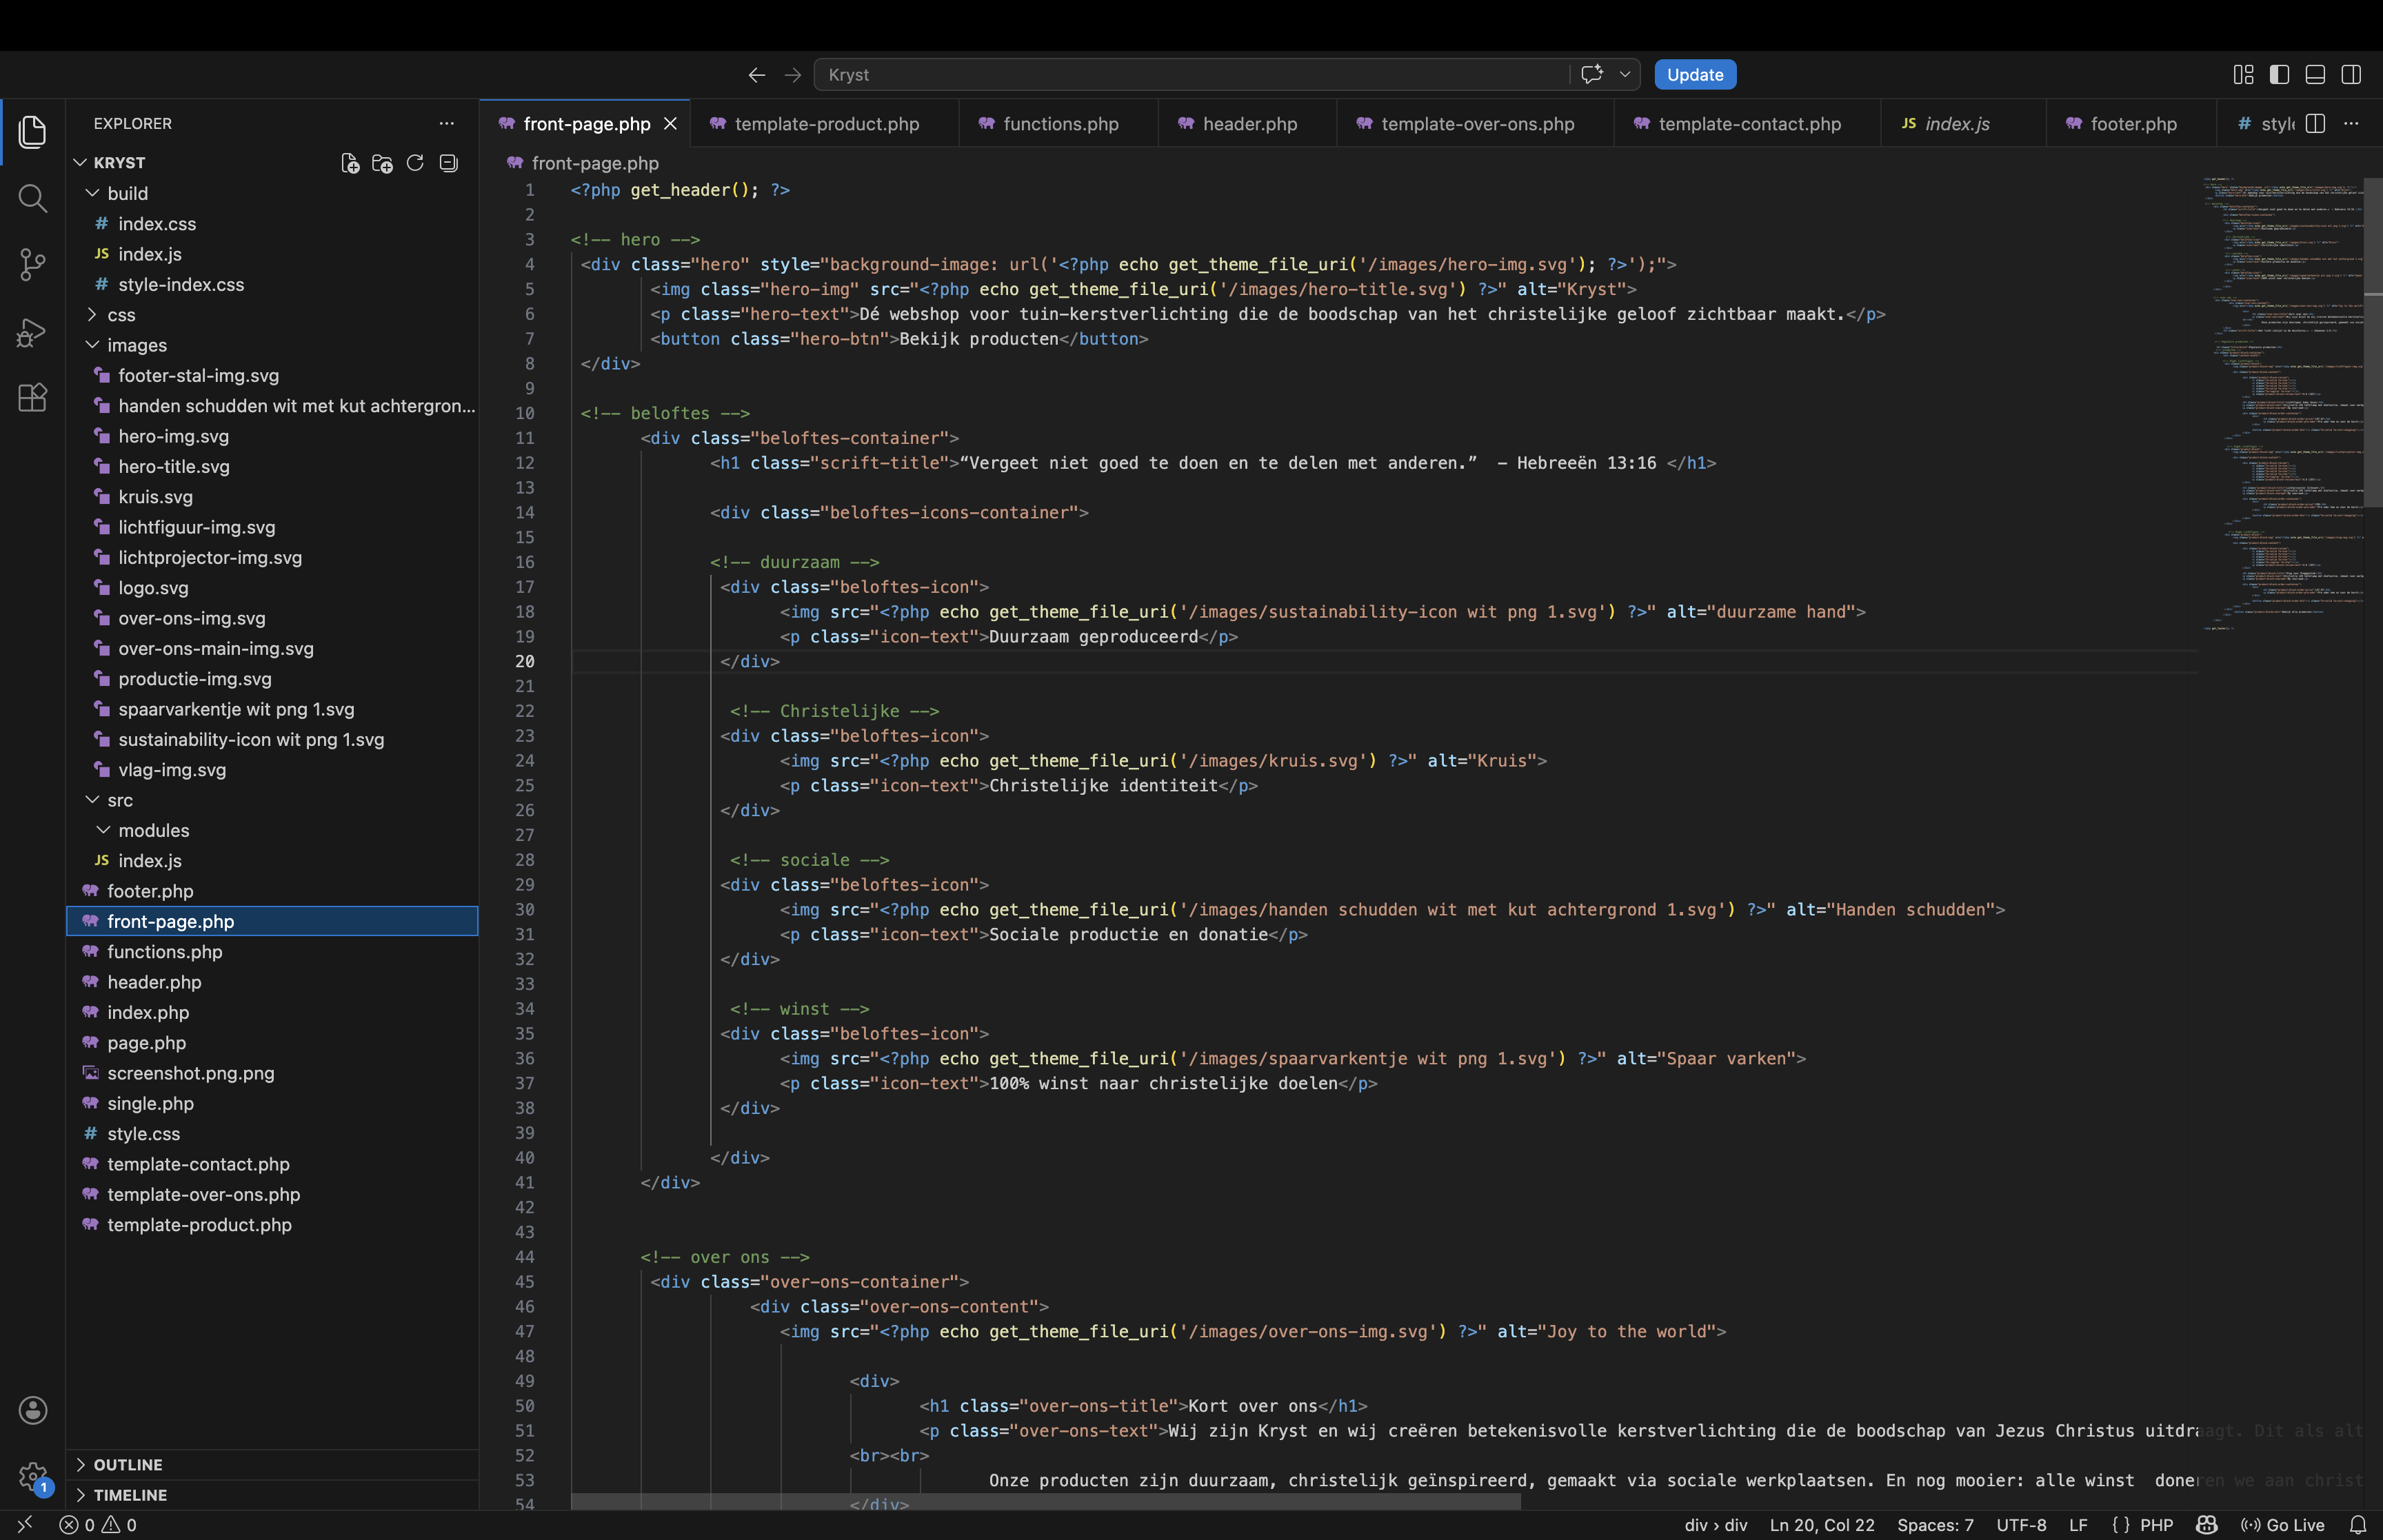The height and width of the screenshot is (1540, 2383).
Task: Open the Manage gear icon
Action: [x=32, y=1476]
